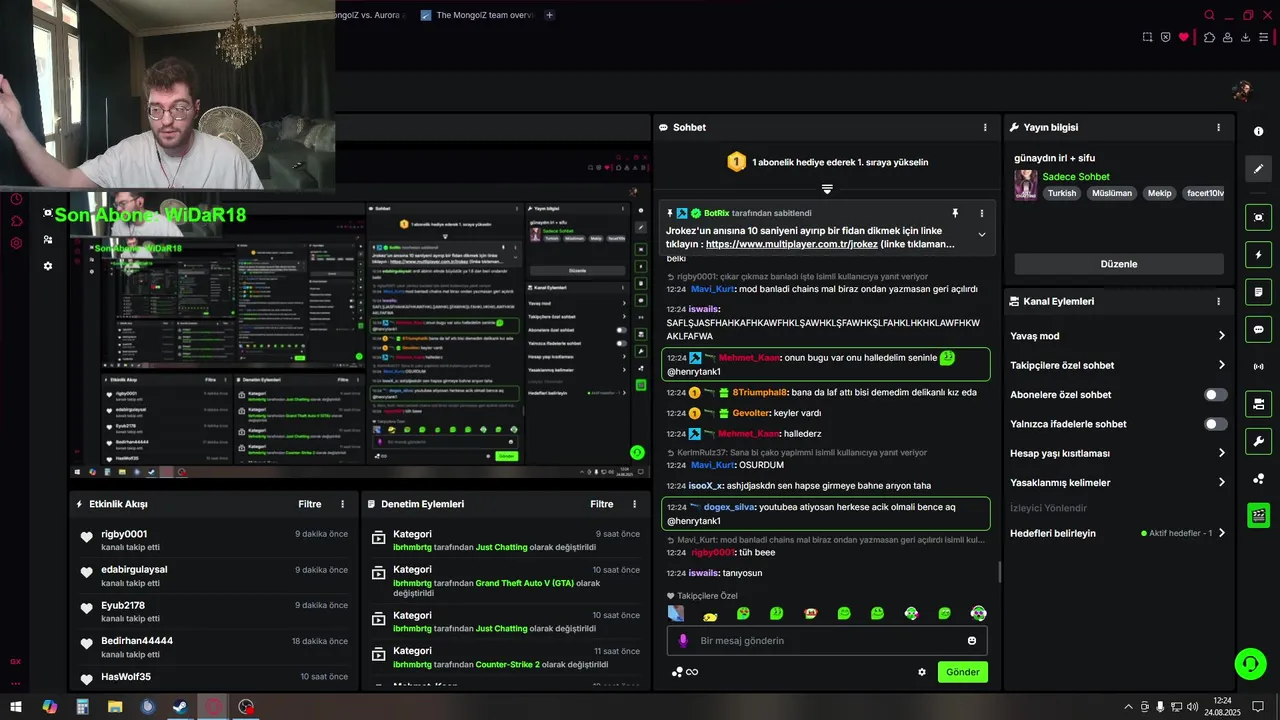Click the red heart icon in browser toolbar
The image size is (1280, 720).
coord(1184,37)
